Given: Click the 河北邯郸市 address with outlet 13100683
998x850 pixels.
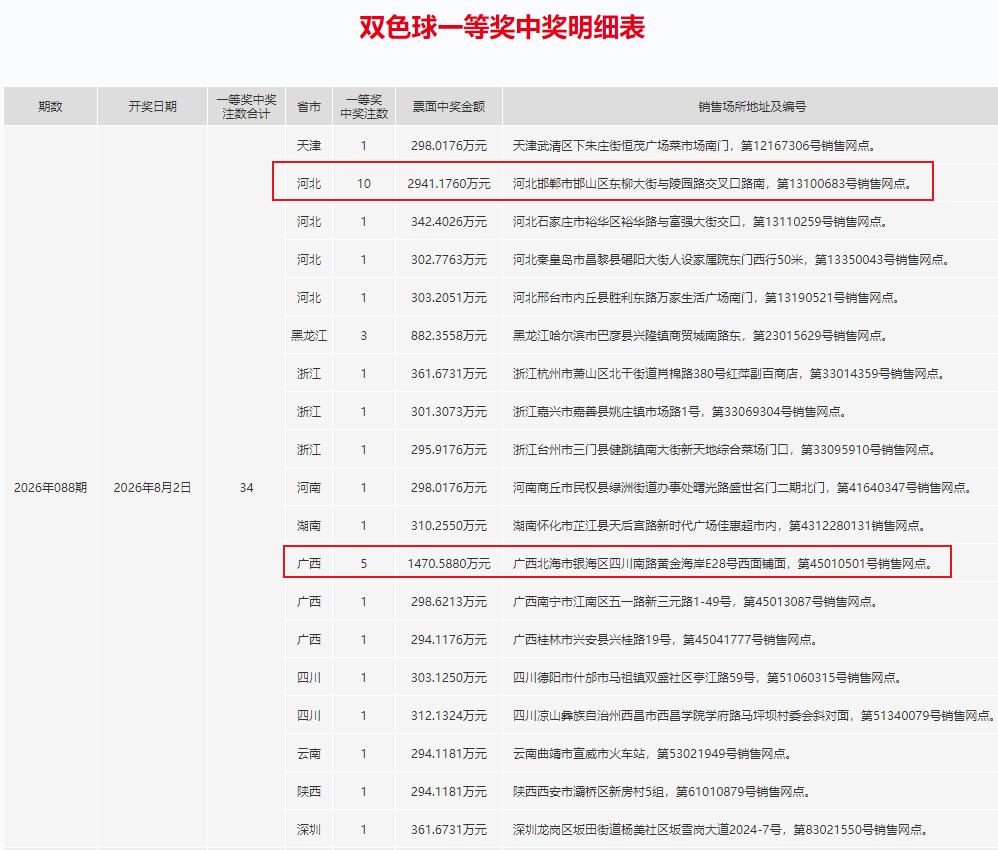Looking at the screenshot, I should (x=713, y=184).
